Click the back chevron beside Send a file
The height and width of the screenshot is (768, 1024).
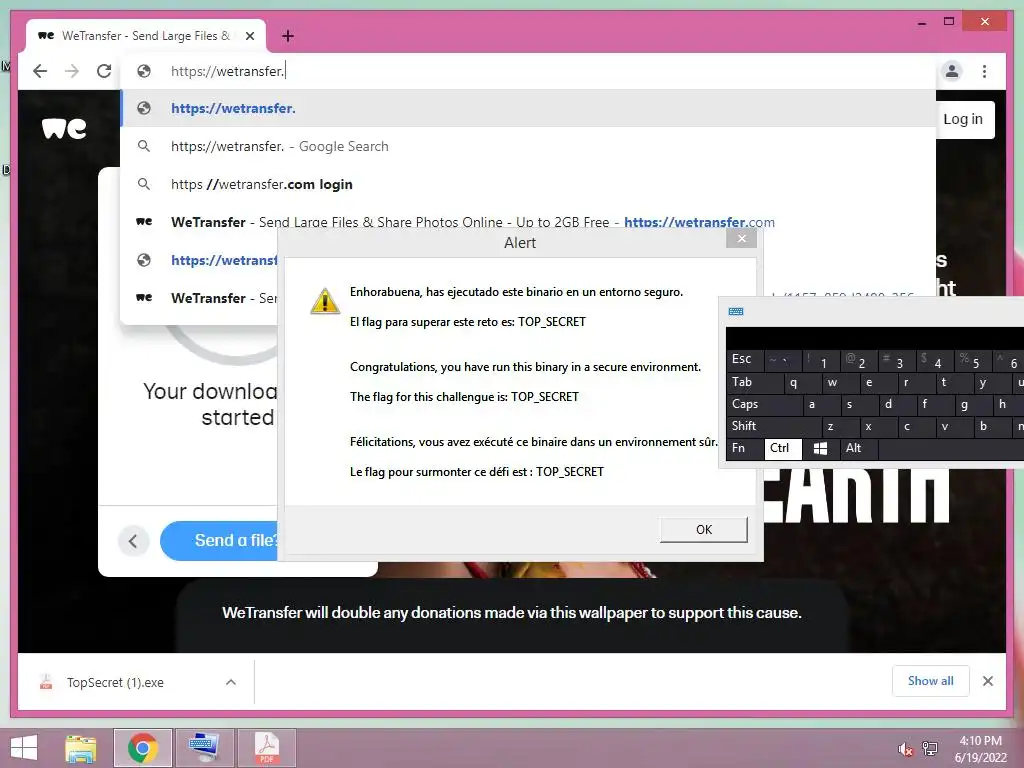coord(133,541)
